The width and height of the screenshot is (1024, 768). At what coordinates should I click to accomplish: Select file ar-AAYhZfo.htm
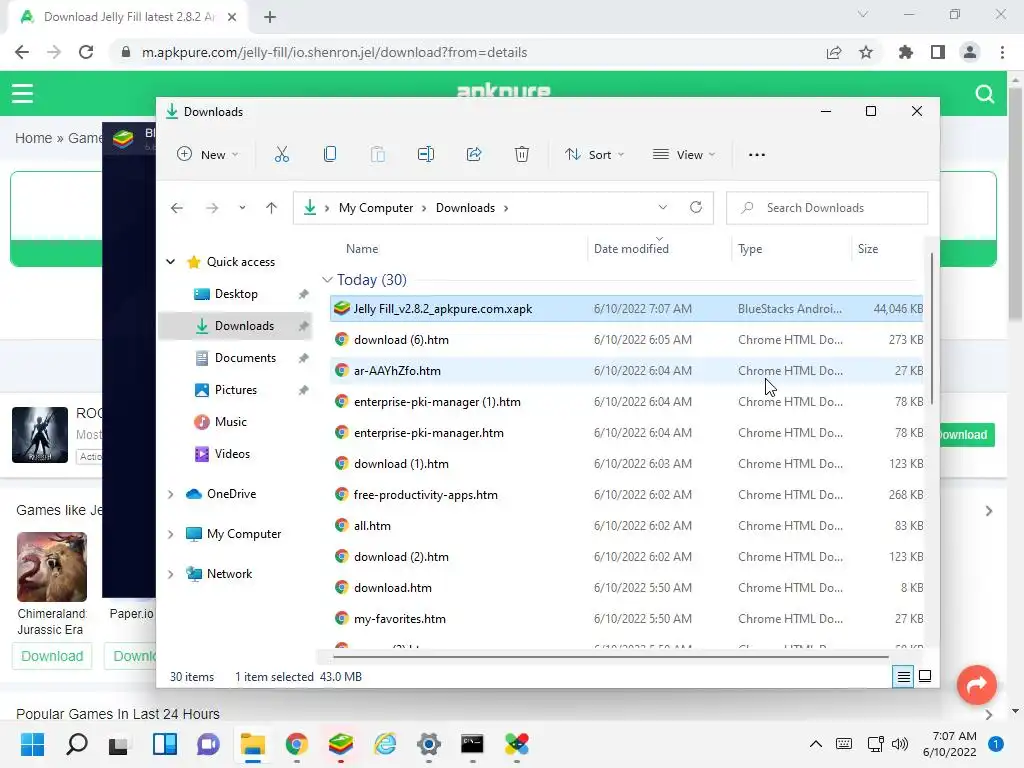click(626, 371)
